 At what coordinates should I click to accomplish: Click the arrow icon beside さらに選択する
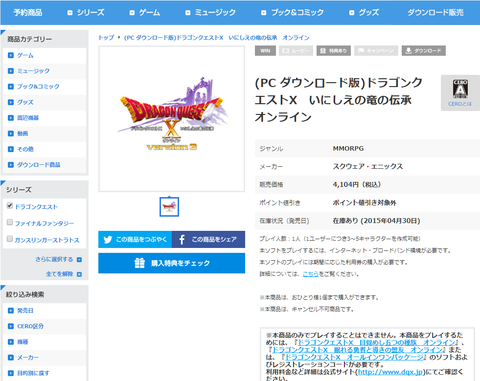click(79, 259)
